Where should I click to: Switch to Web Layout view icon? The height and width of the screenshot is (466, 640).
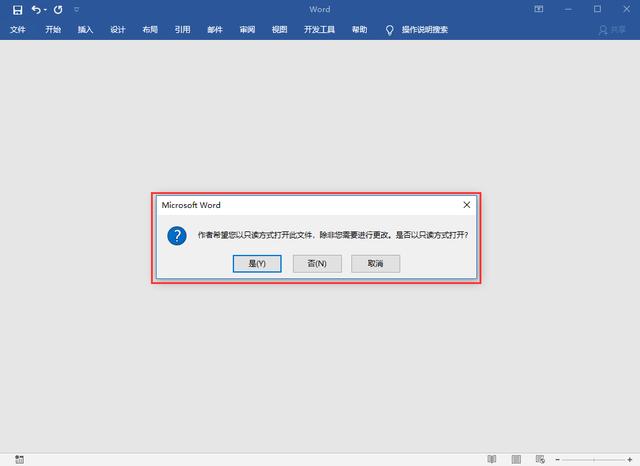[x=540, y=459]
